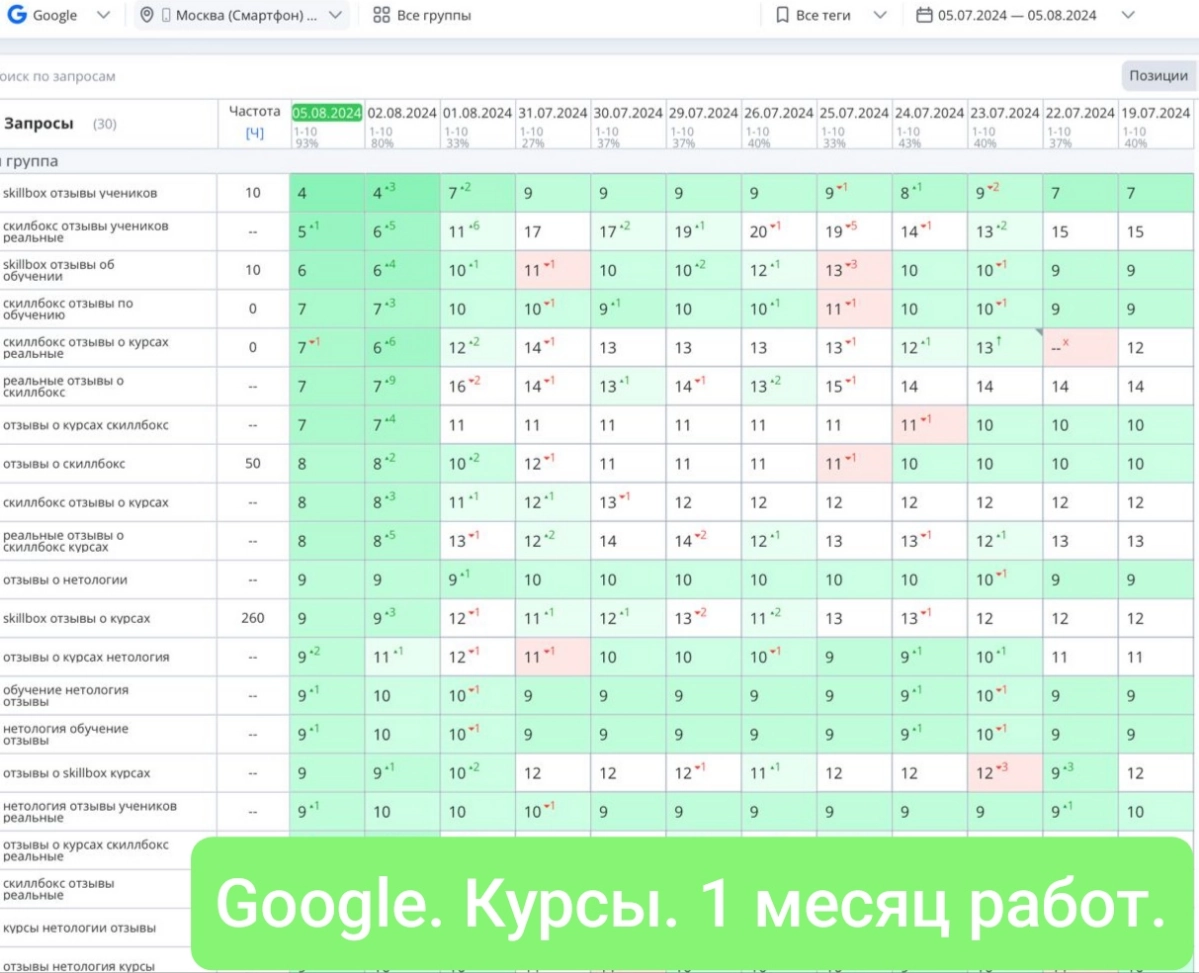Click query 'реальные отзывы о скиллбокс курсах'
Viewport: 1199px width, 973px height.
point(63,541)
